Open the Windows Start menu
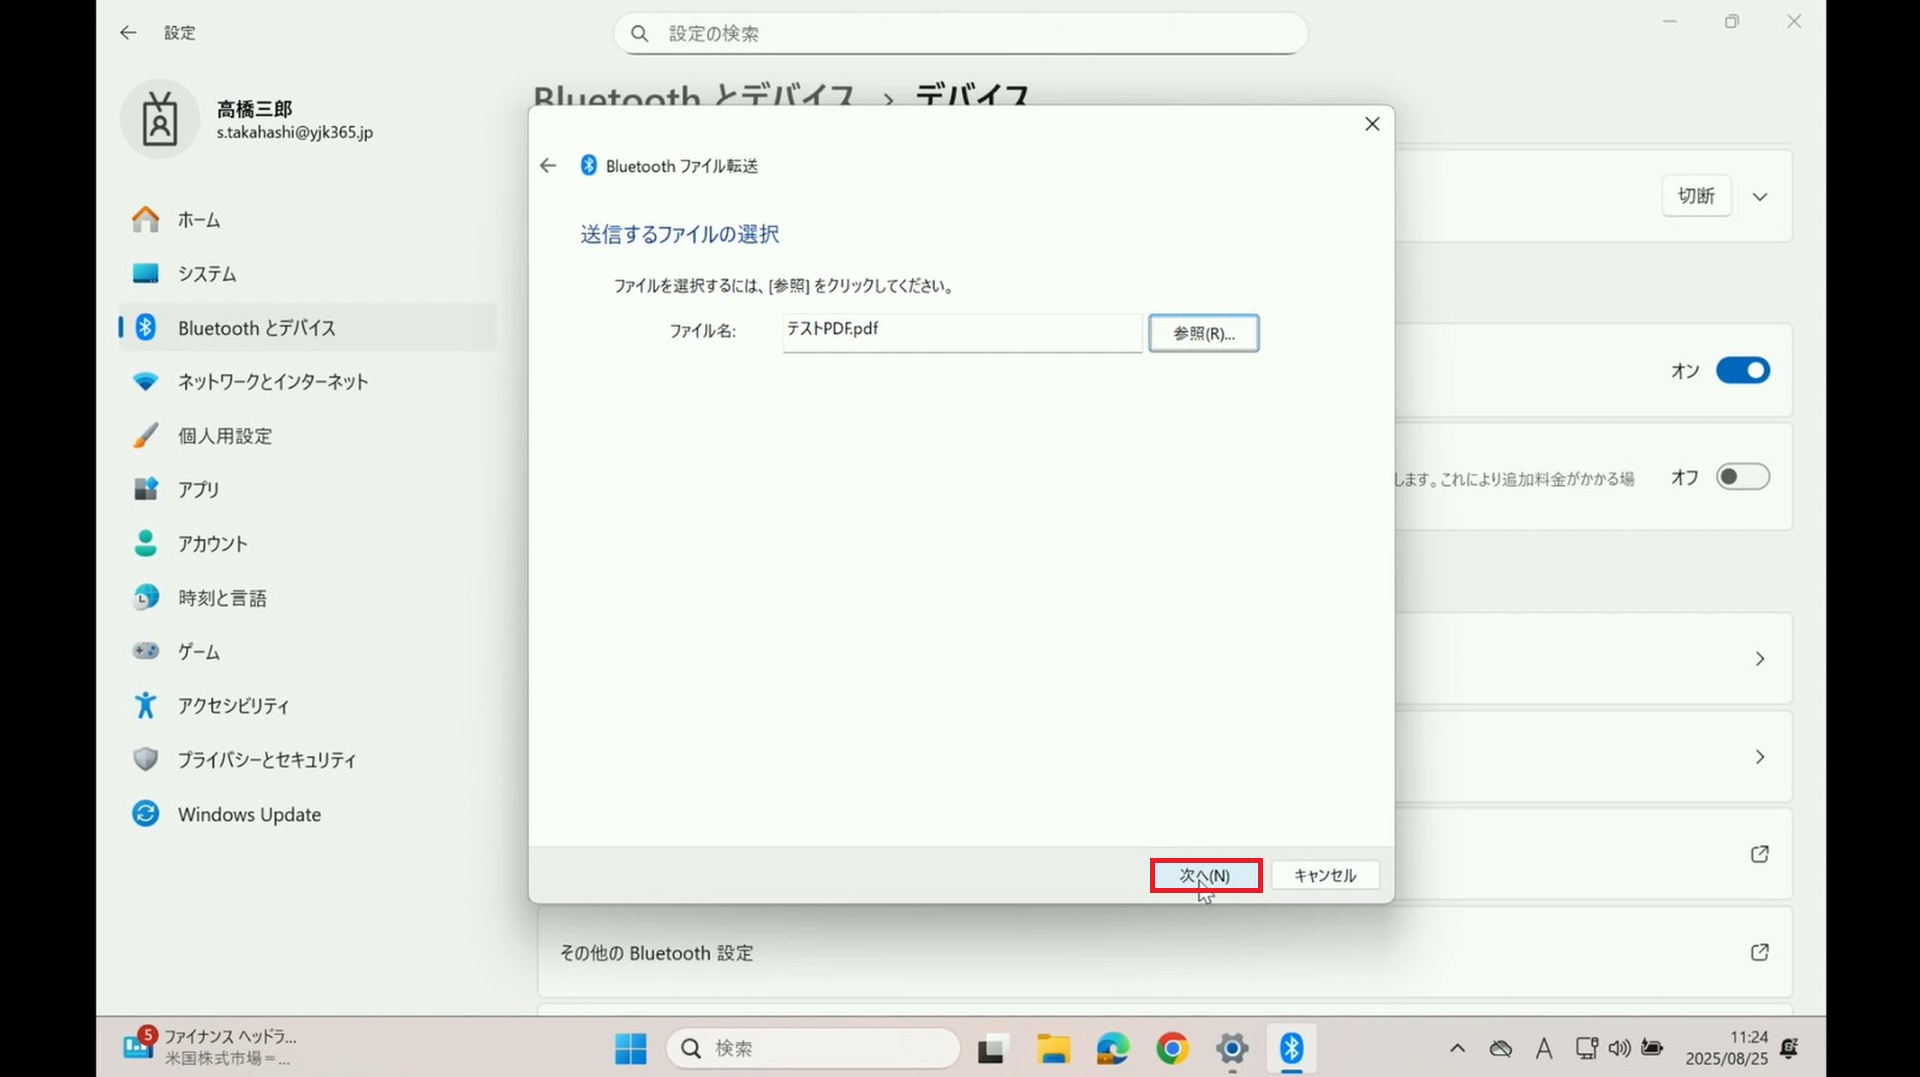1920x1077 pixels. tap(630, 1048)
